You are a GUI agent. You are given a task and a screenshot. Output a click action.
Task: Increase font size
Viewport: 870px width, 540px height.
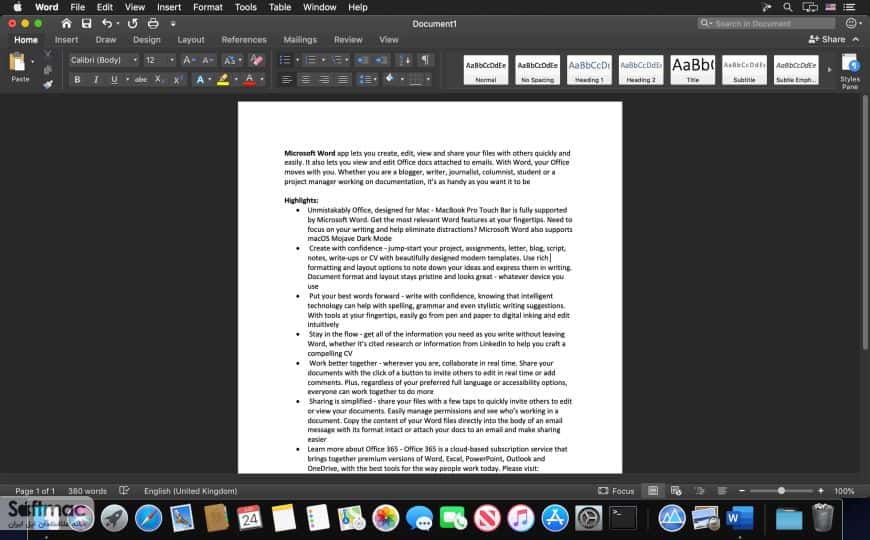(x=189, y=60)
